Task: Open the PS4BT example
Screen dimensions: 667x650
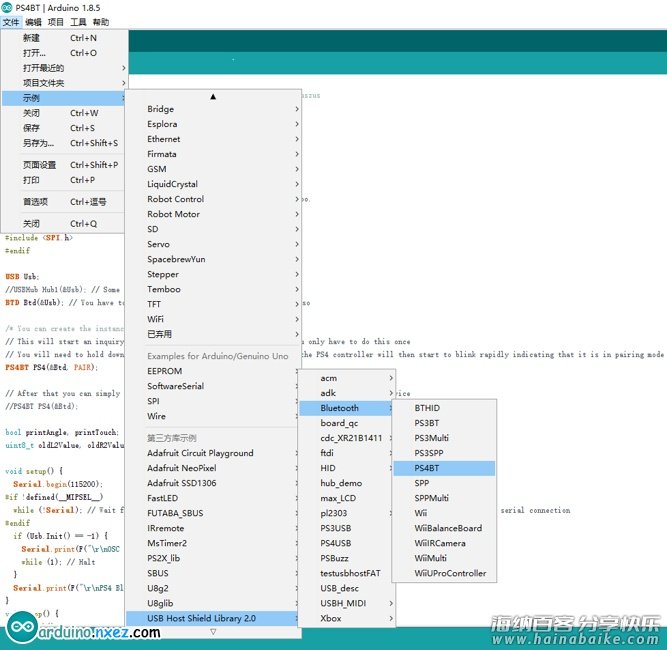Action: pos(444,468)
